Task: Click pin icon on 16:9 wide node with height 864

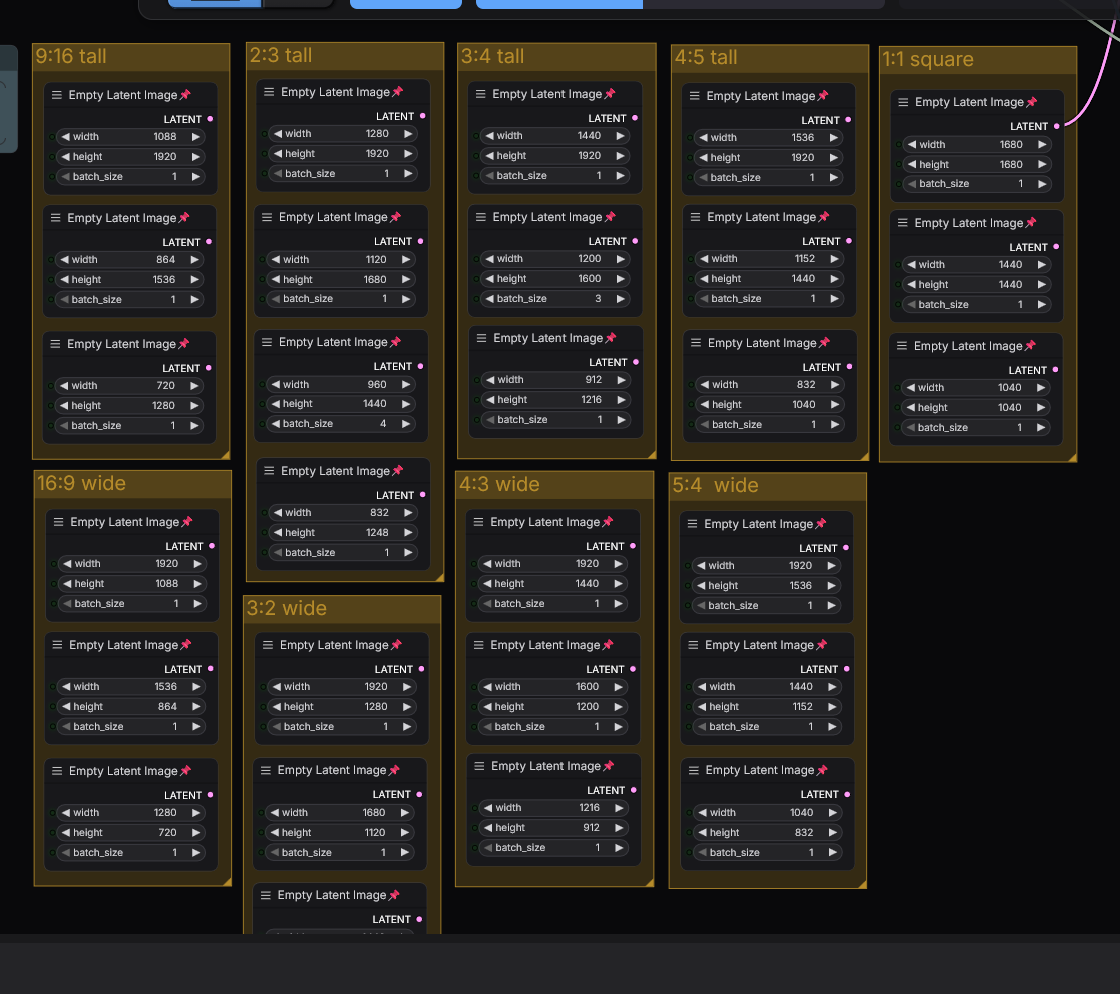Action: click(186, 645)
